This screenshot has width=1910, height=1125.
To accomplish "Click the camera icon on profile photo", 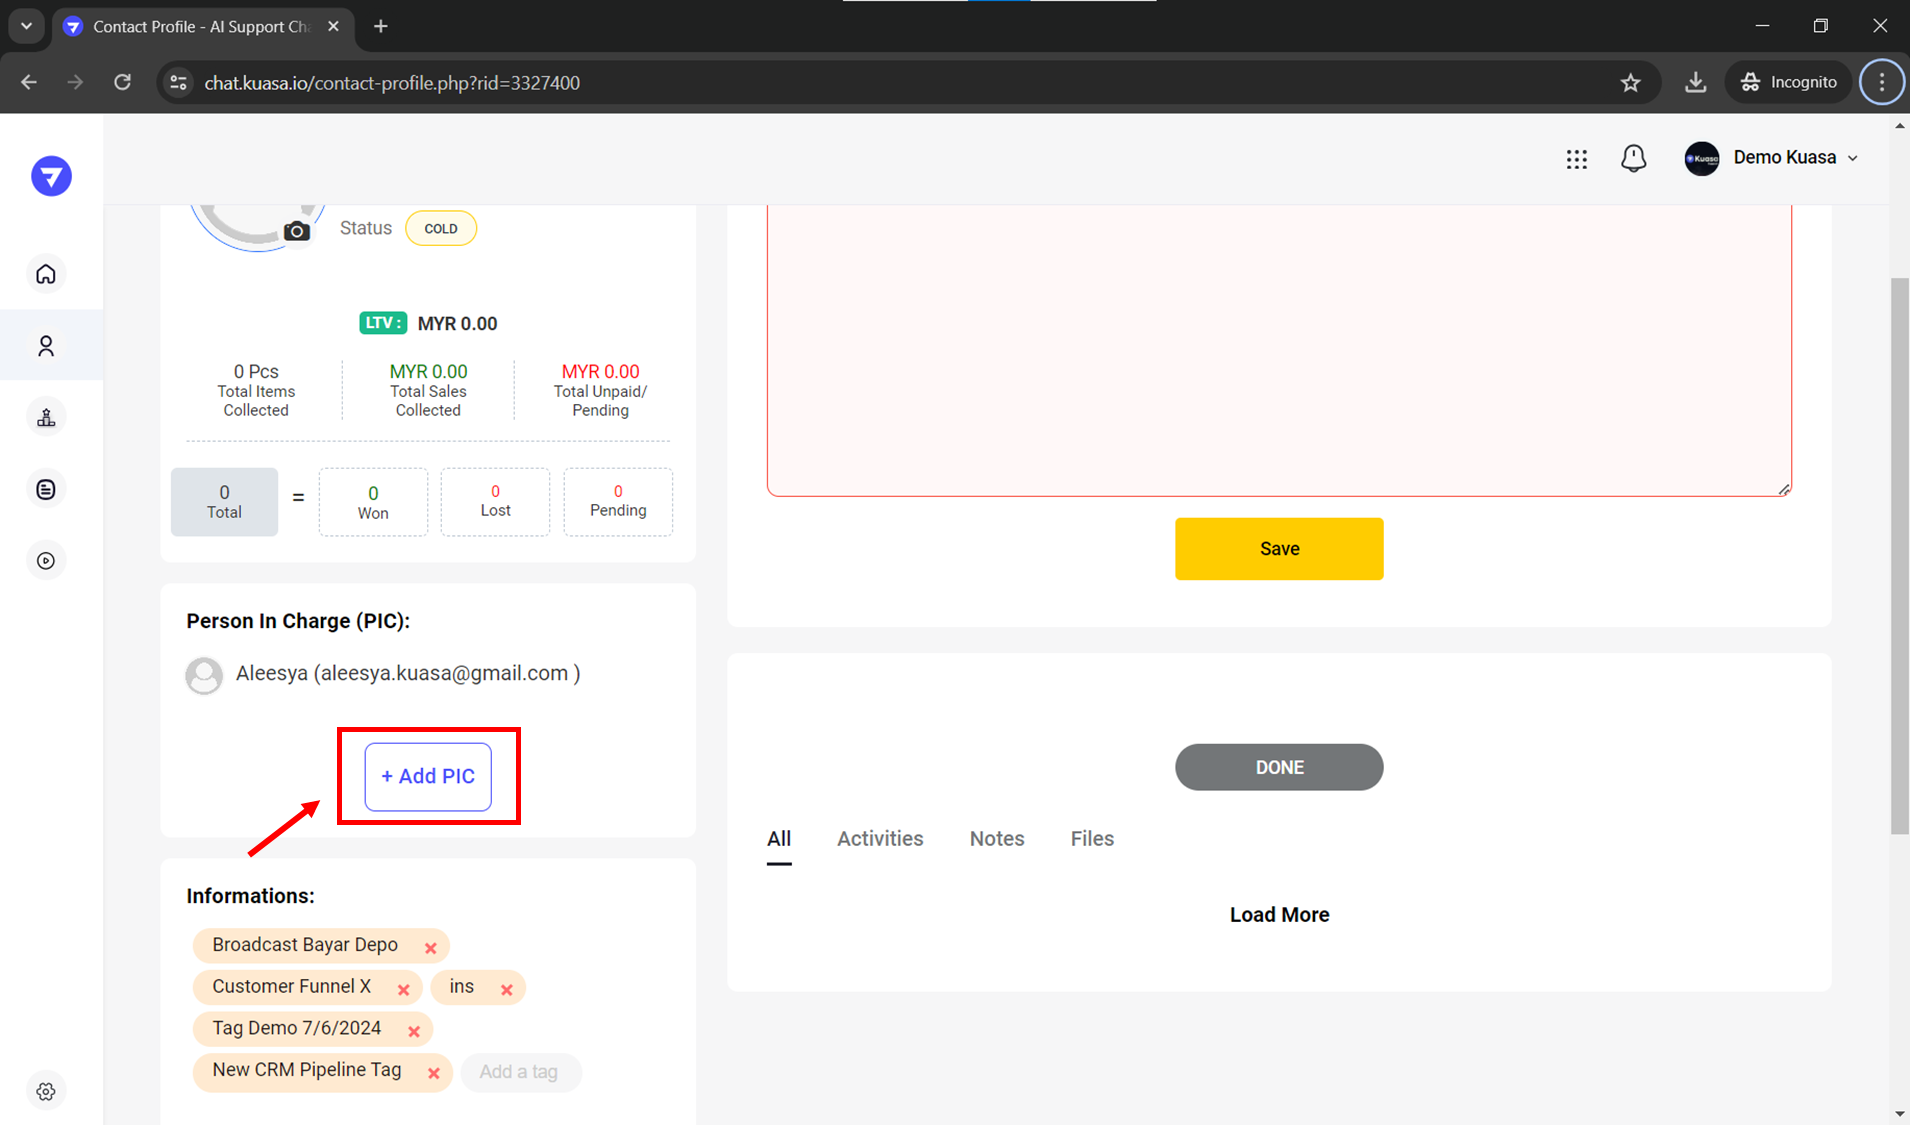I will pyautogui.click(x=296, y=231).
